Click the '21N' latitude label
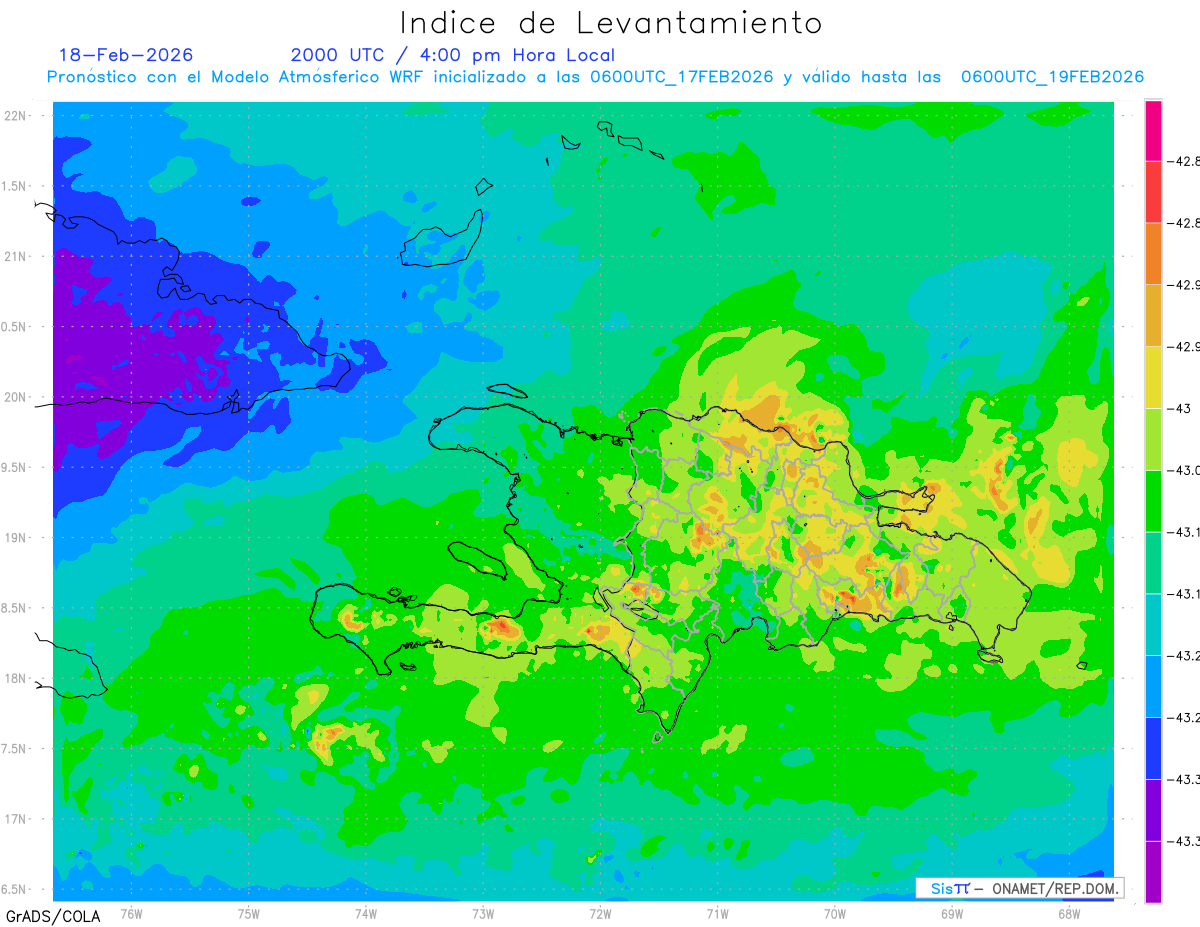This screenshot has height=927, width=1200. [17, 257]
